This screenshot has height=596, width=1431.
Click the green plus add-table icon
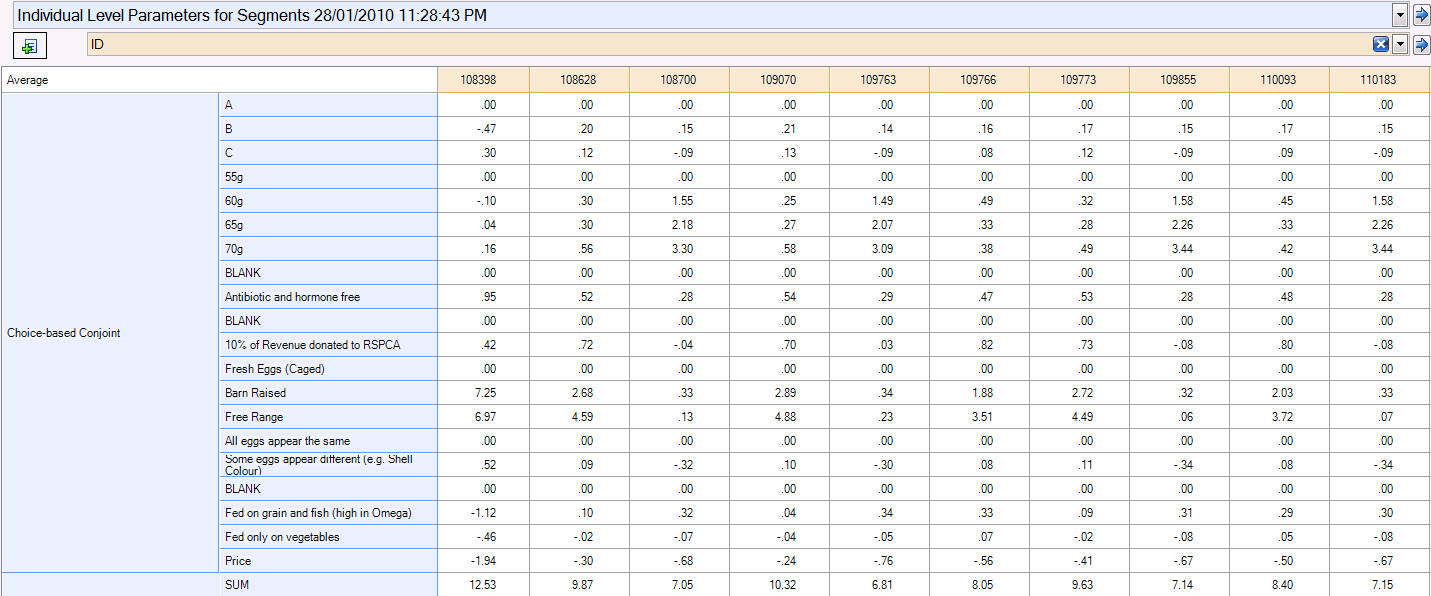[x=29, y=46]
